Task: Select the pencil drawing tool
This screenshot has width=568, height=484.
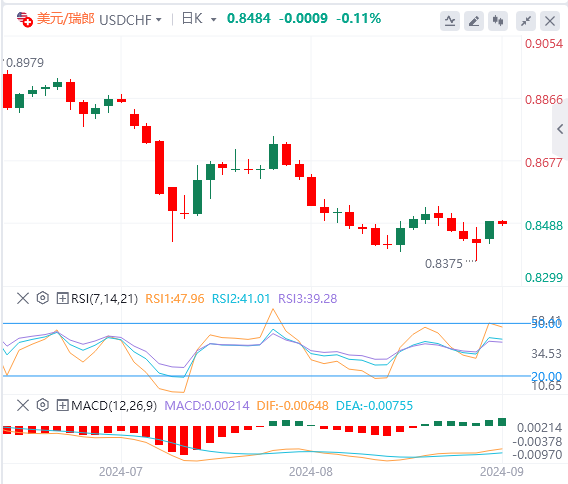Action: (474, 21)
